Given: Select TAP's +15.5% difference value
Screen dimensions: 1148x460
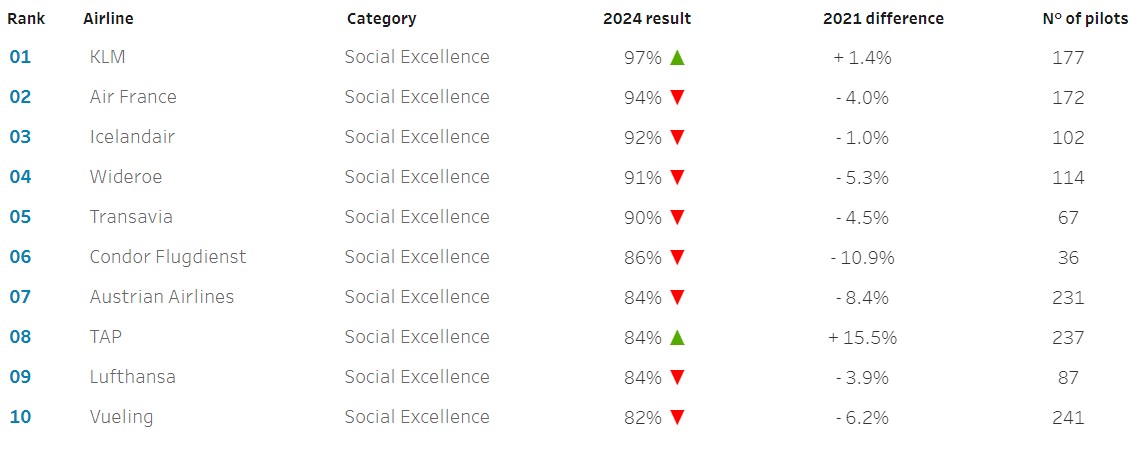Looking at the screenshot, I should point(862,337).
